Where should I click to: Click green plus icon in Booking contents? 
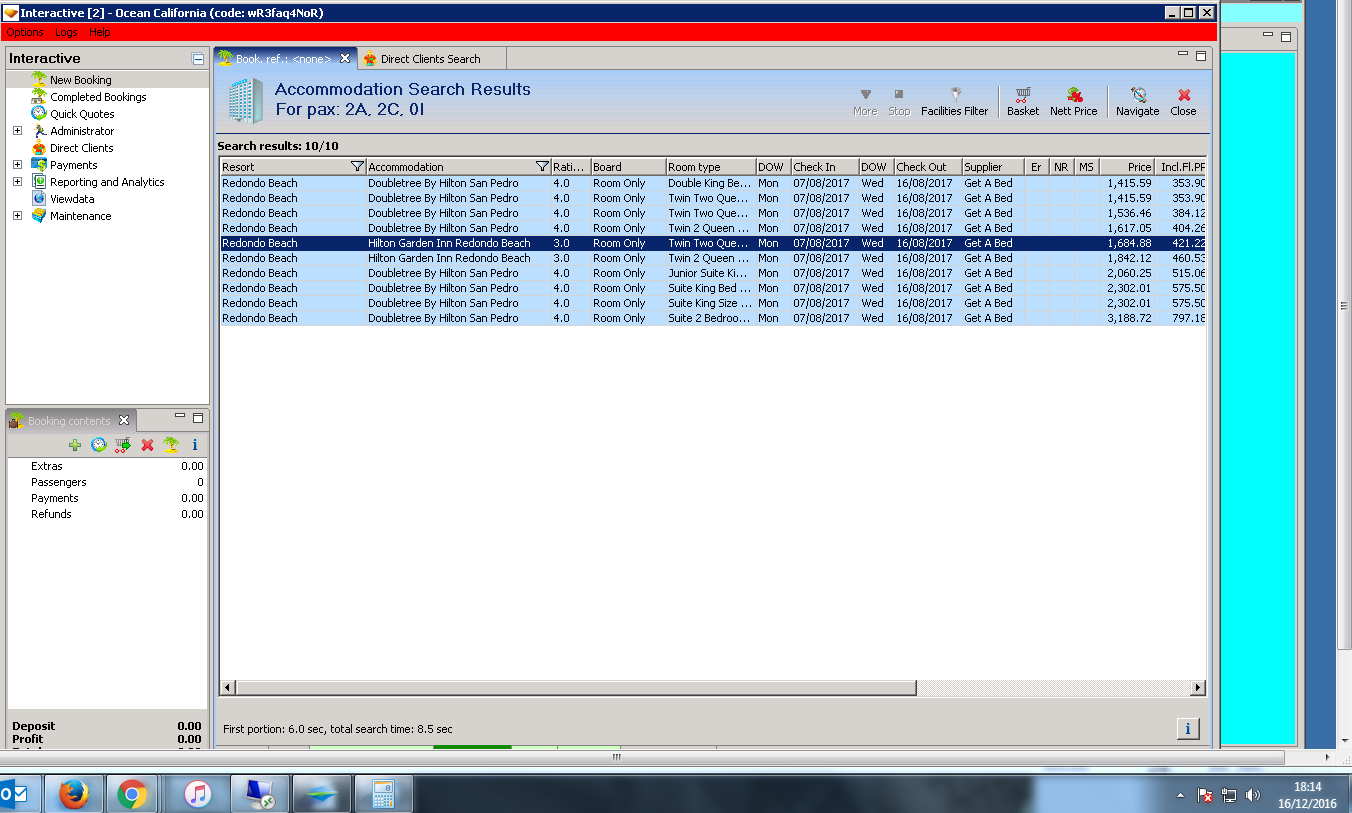point(75,445)
